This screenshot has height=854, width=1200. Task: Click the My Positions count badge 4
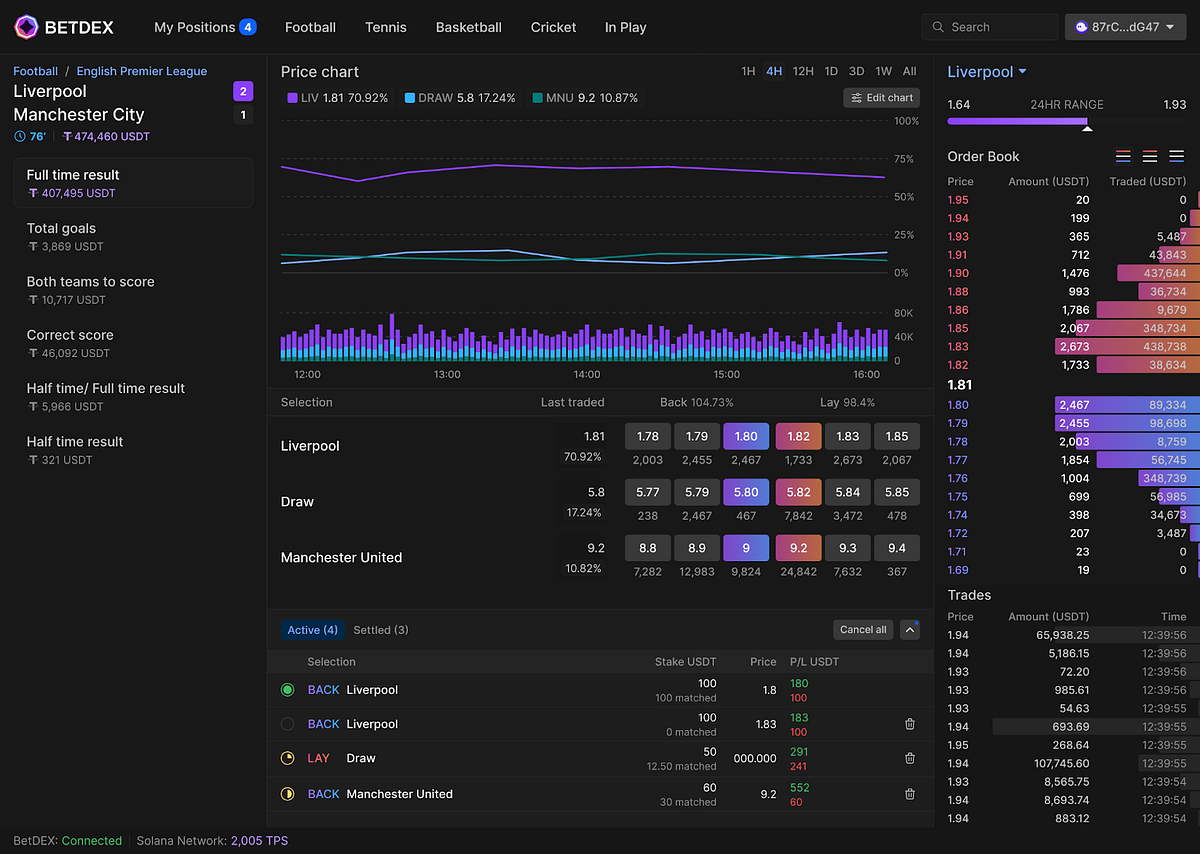[x=248, y=27]
